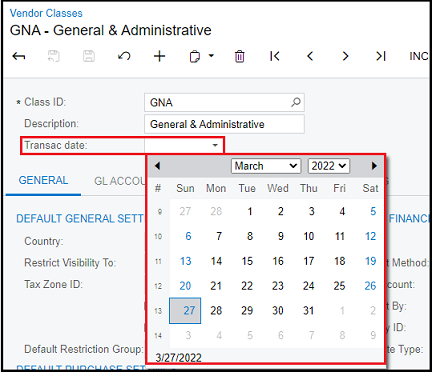This screenshot has height=372, width=432.
Task: Go to last record icon
Action: pos(381,56)
